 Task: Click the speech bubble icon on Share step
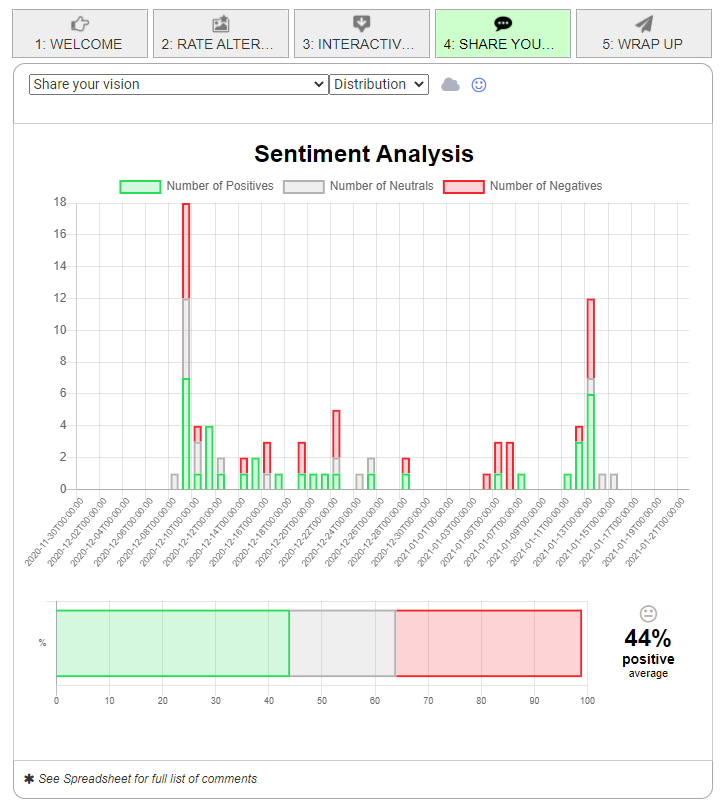(x=503, y=22)
